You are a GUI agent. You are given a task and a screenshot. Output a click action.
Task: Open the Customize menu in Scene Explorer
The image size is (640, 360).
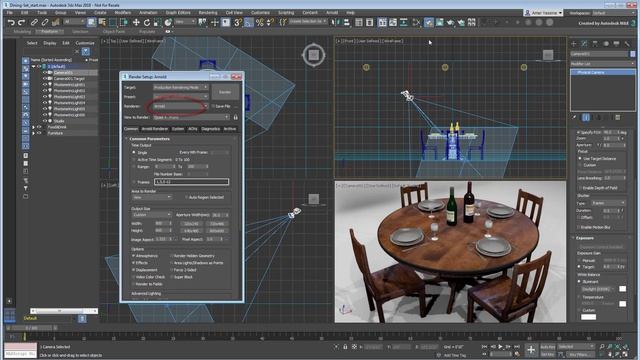point(85,43)
